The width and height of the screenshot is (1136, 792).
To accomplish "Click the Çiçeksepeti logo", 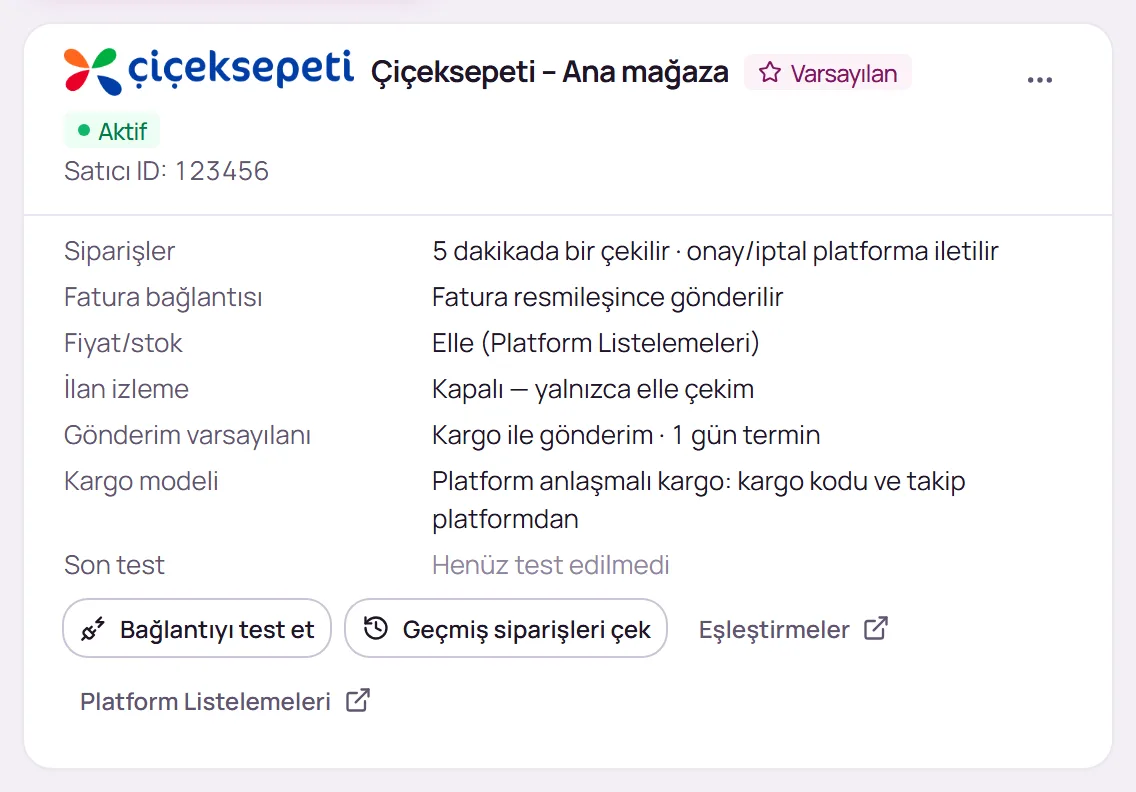I will tap(209, 72).
